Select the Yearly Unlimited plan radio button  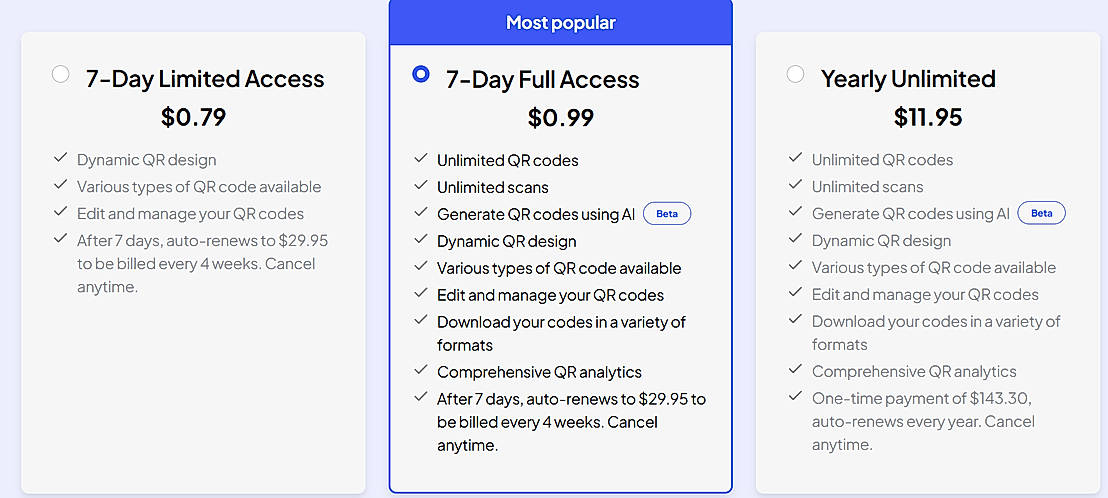point(795,74)
